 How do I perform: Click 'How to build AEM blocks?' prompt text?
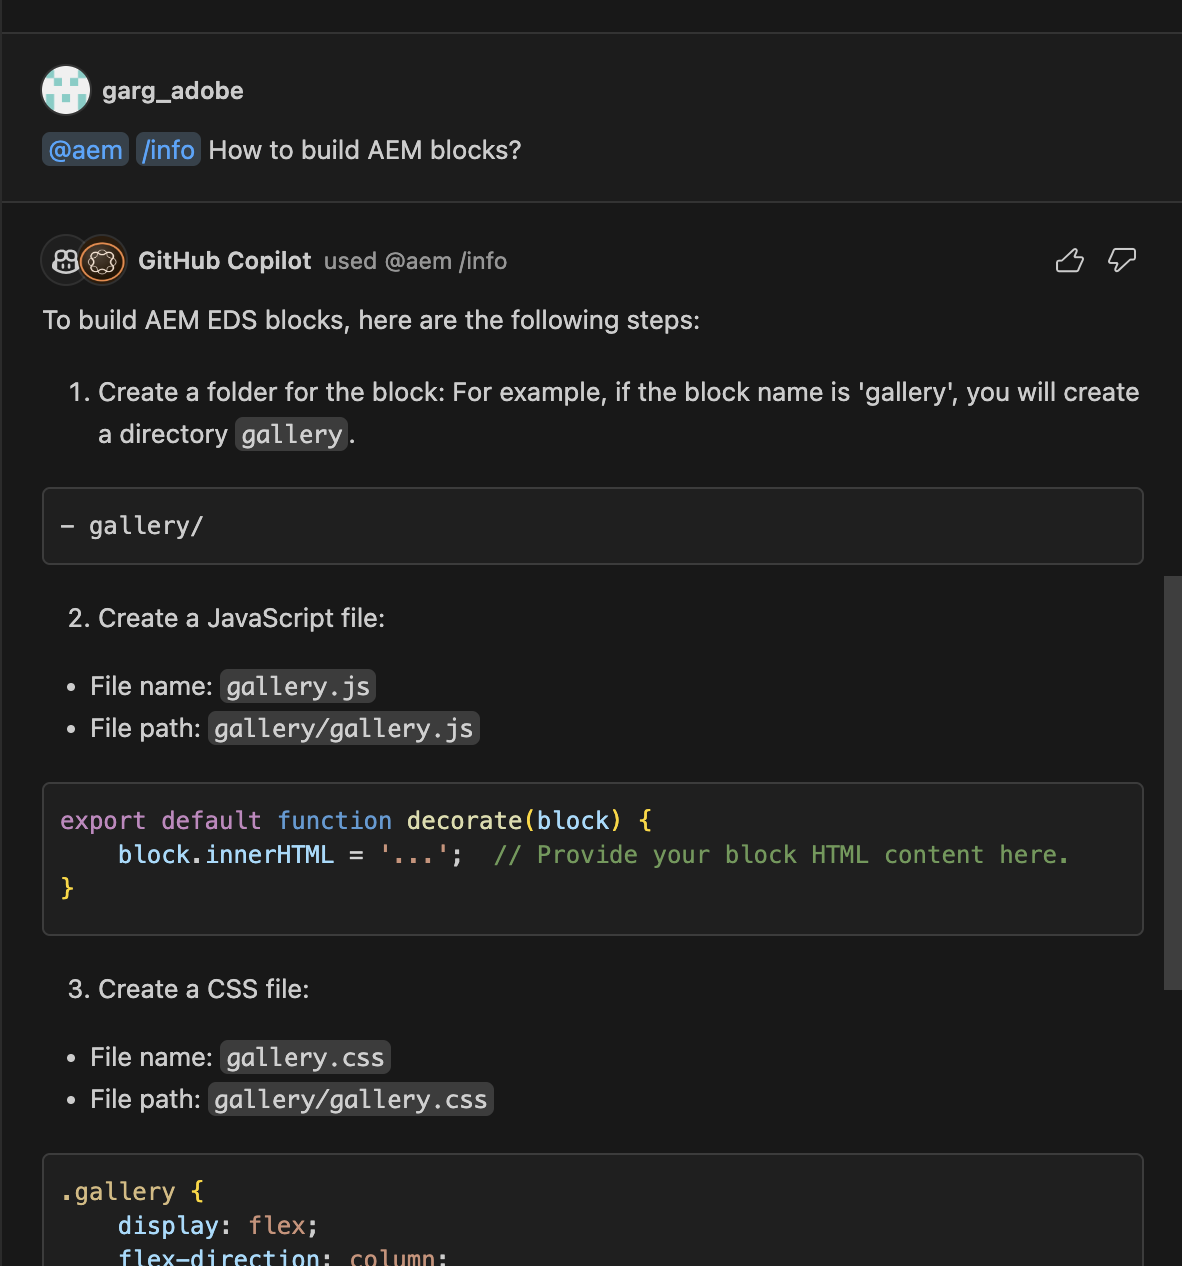coord(365,150)
